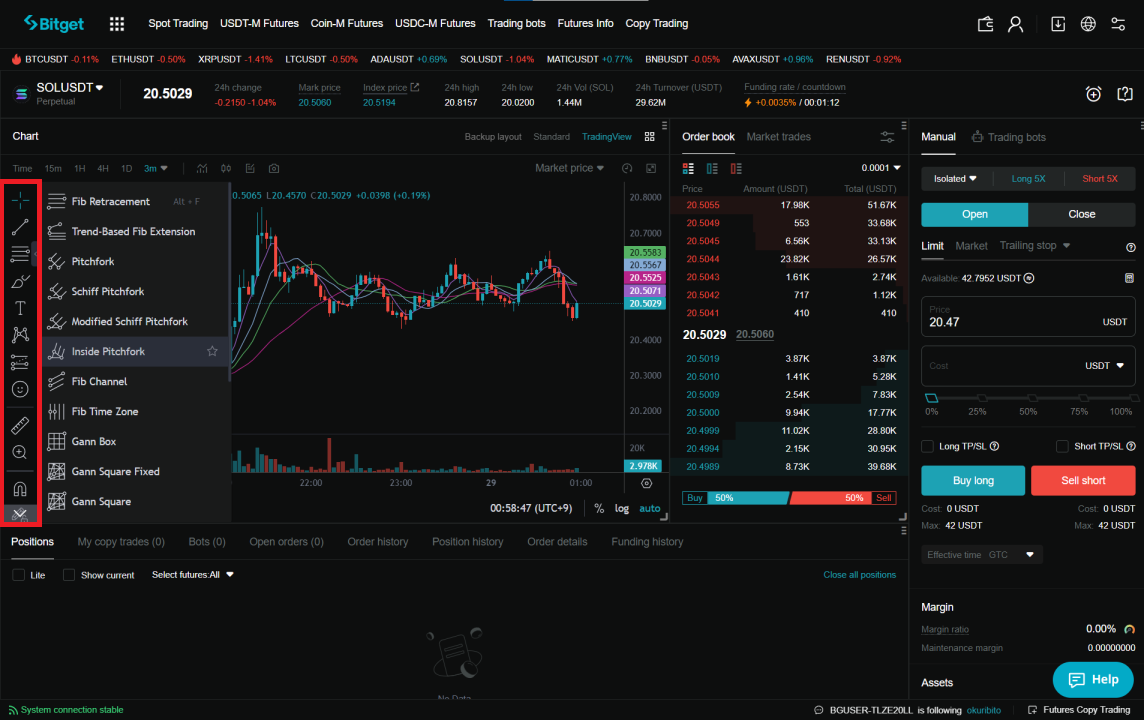The height and width of the screenshot is (720, 1144).
Task: Set cost slider to 50% mark
Action: [x=1032, y=398]
